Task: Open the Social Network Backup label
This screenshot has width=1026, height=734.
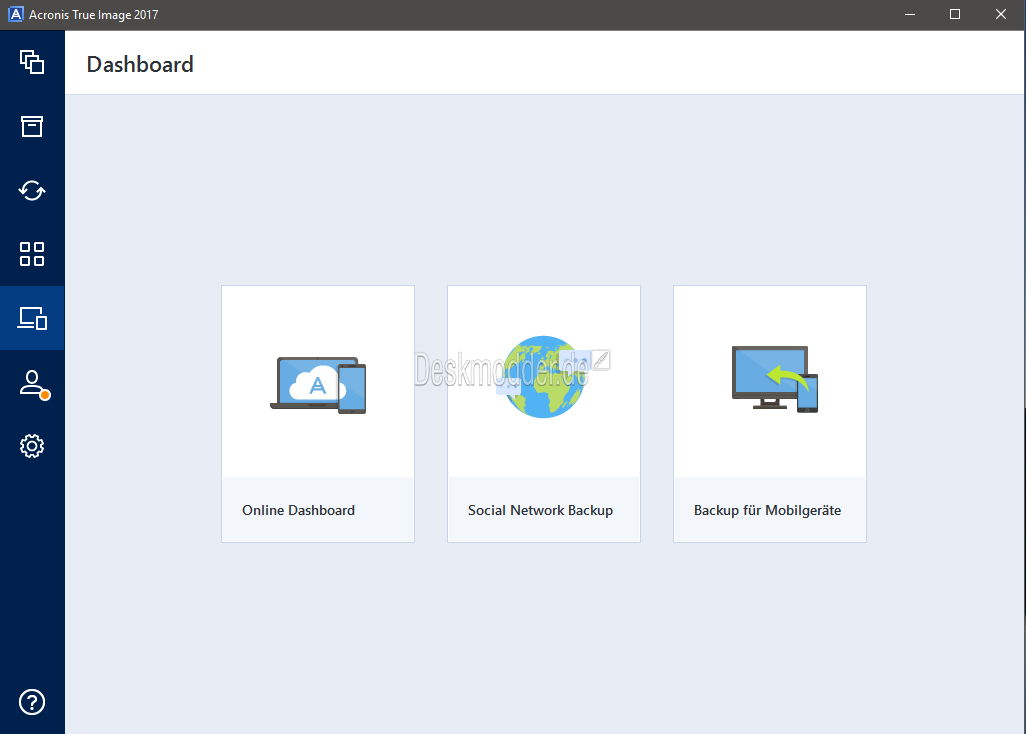Action: tap(540, 510)
